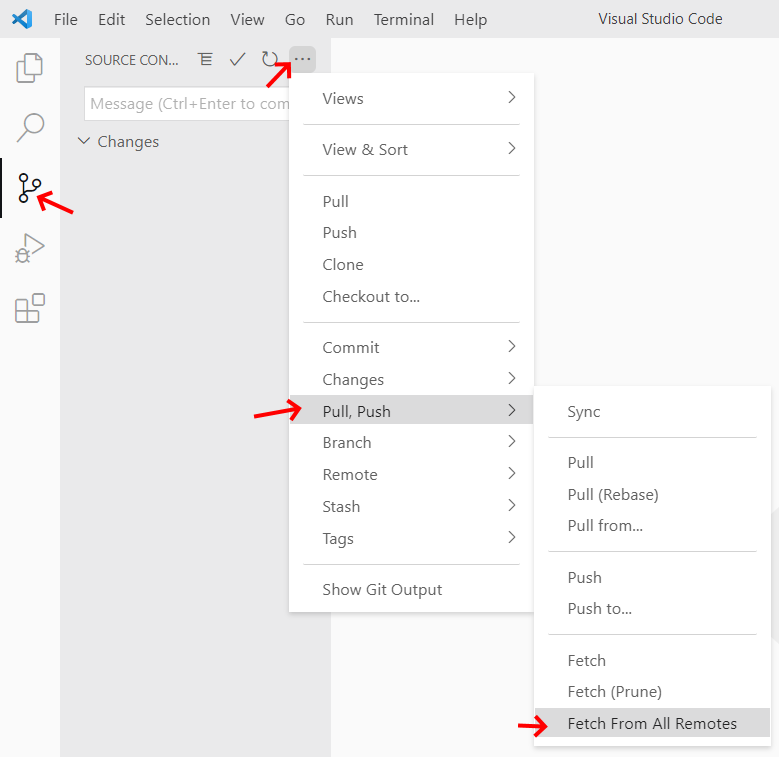Click the refresh icon in Source Control

269,60
